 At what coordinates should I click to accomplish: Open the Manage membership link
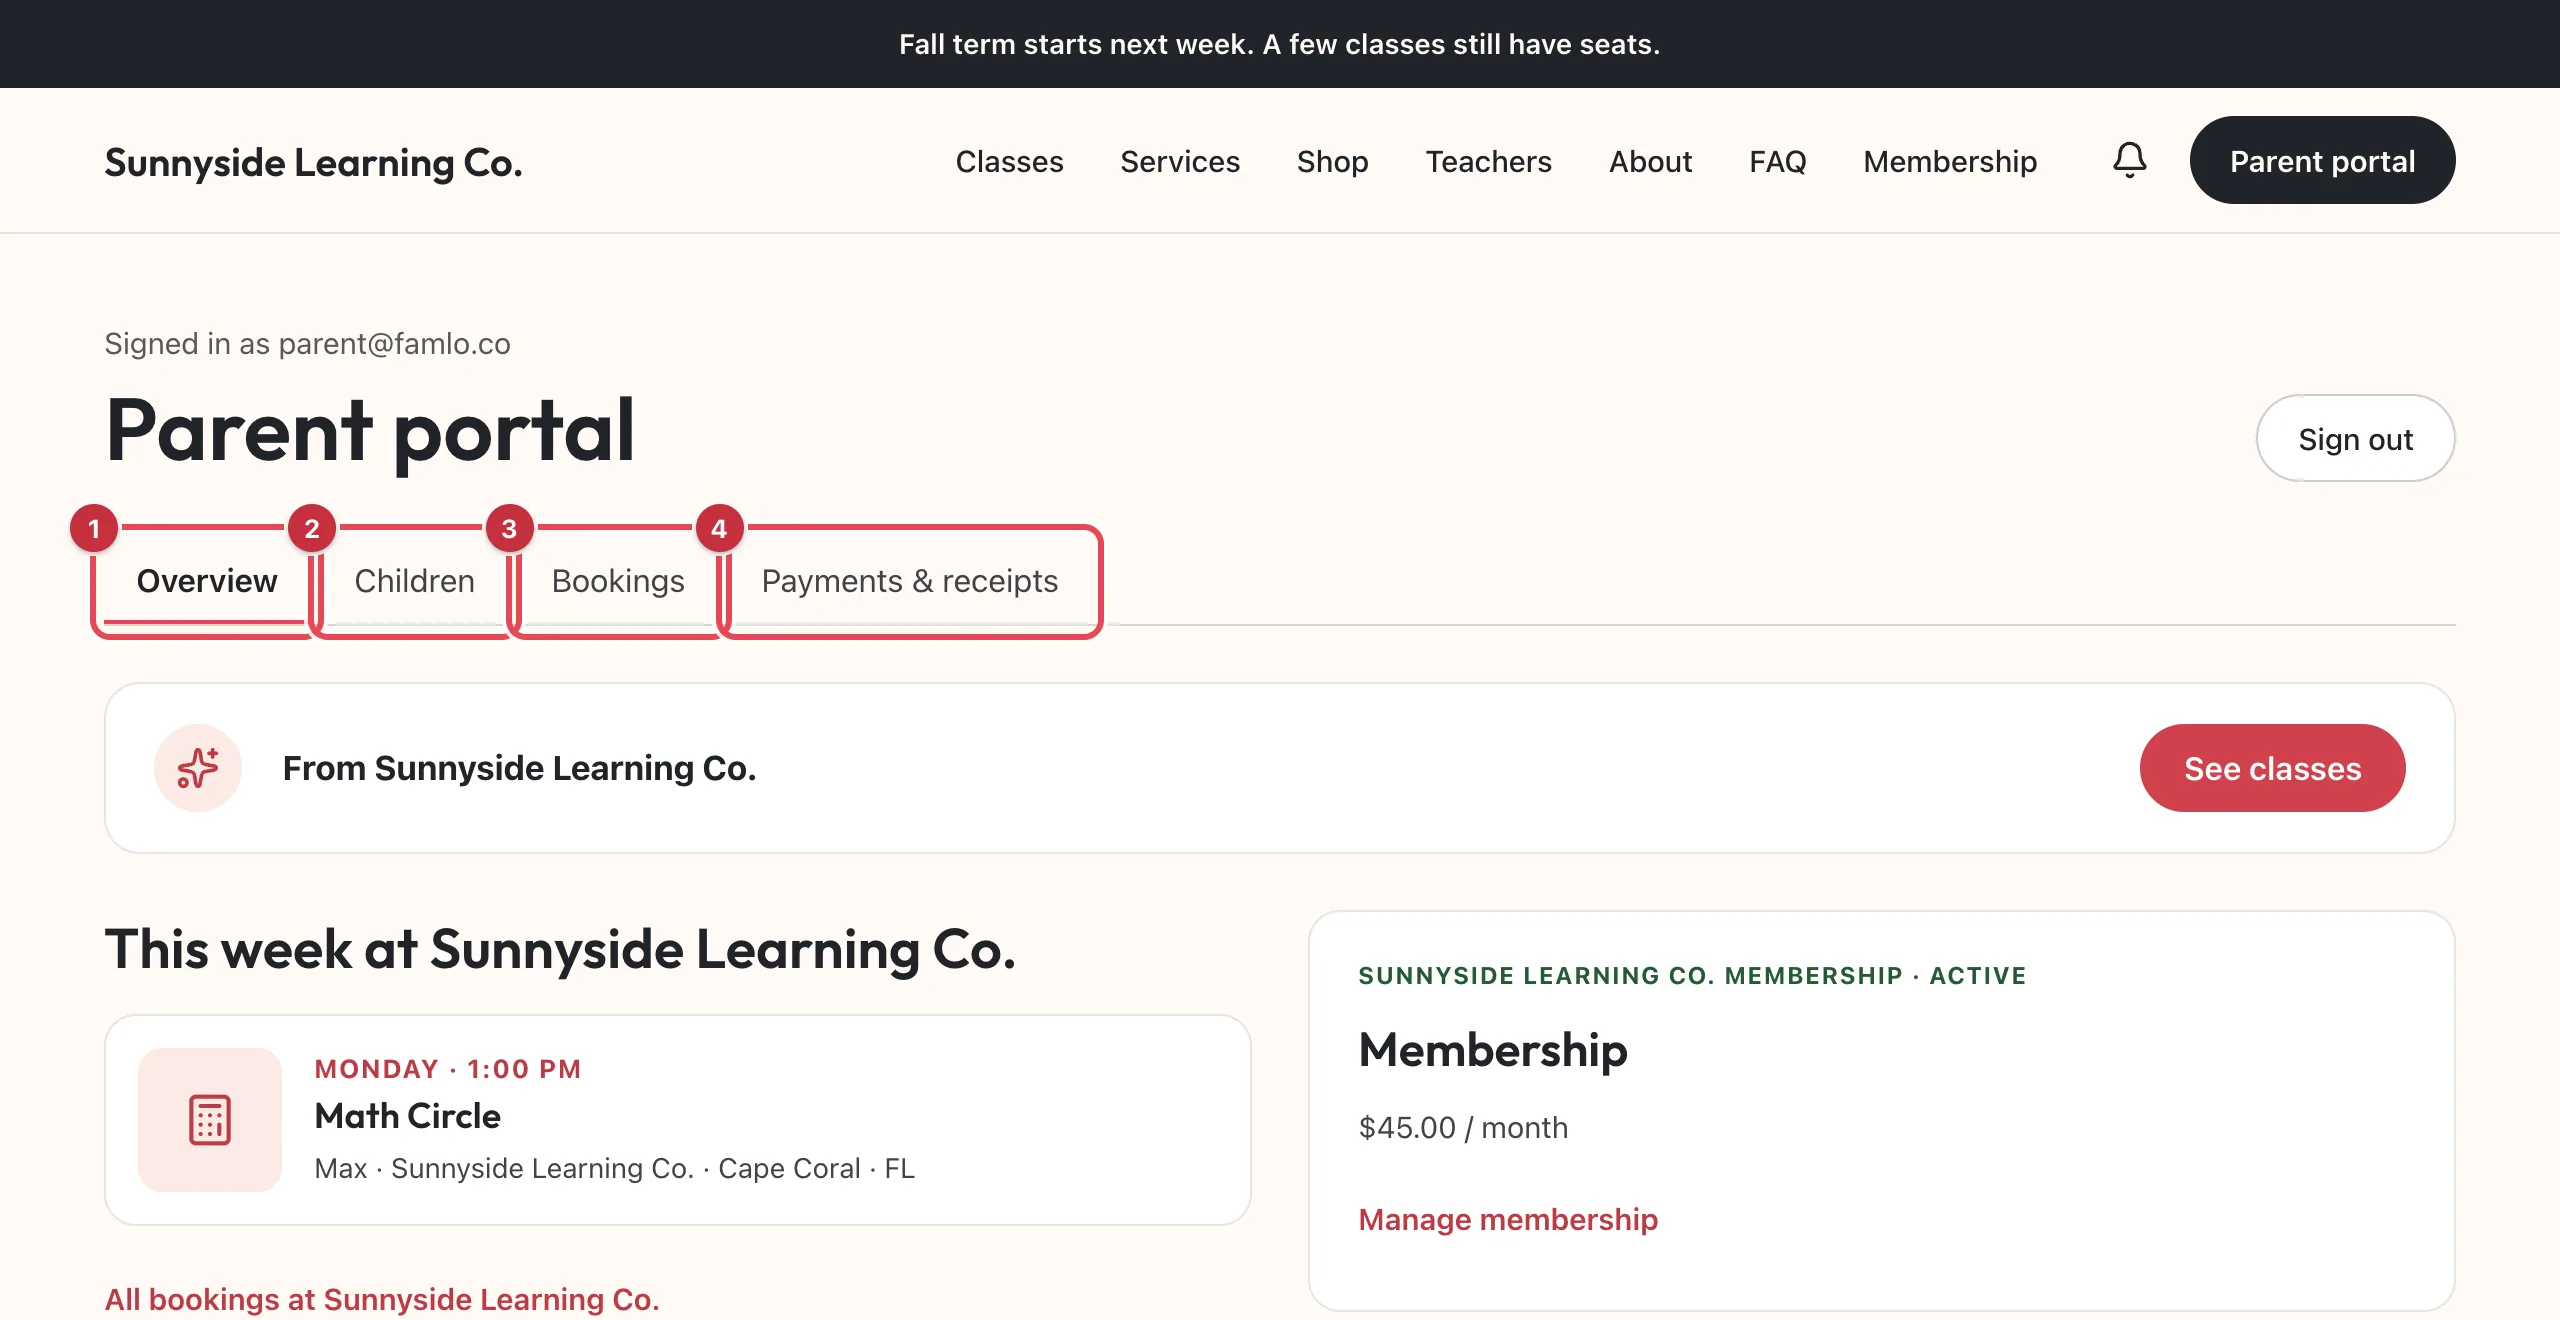(1508, 1219)
